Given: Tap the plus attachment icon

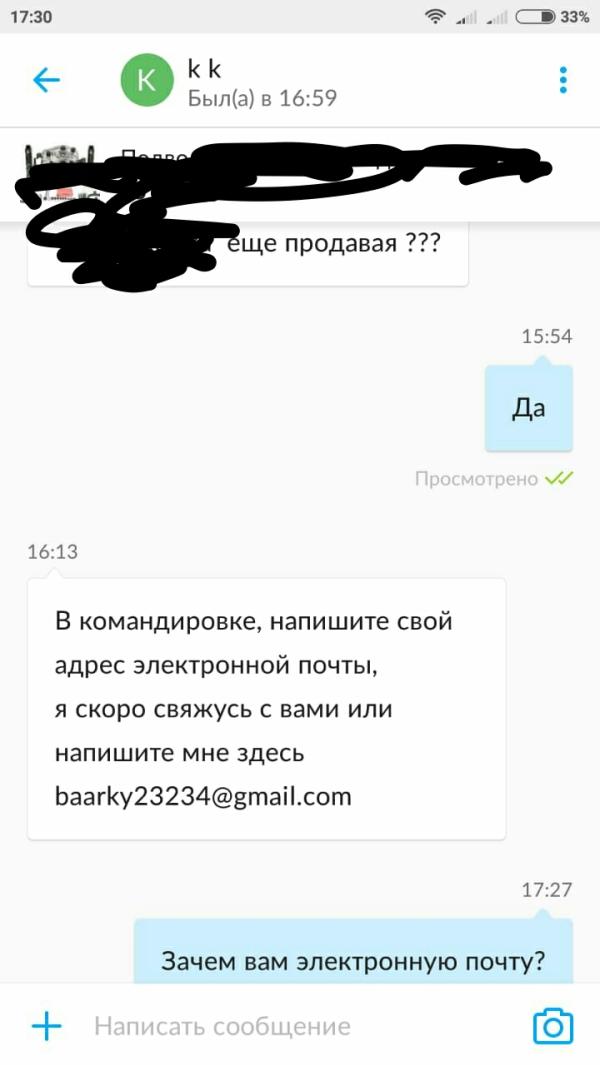Looking at the screenshot, I should (47, 1026).
